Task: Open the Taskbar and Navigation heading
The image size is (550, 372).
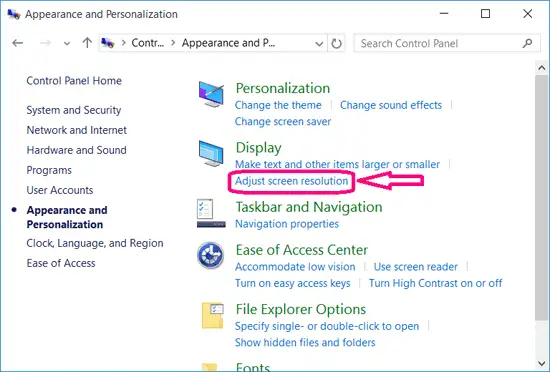Action: (x=309, y=207)
